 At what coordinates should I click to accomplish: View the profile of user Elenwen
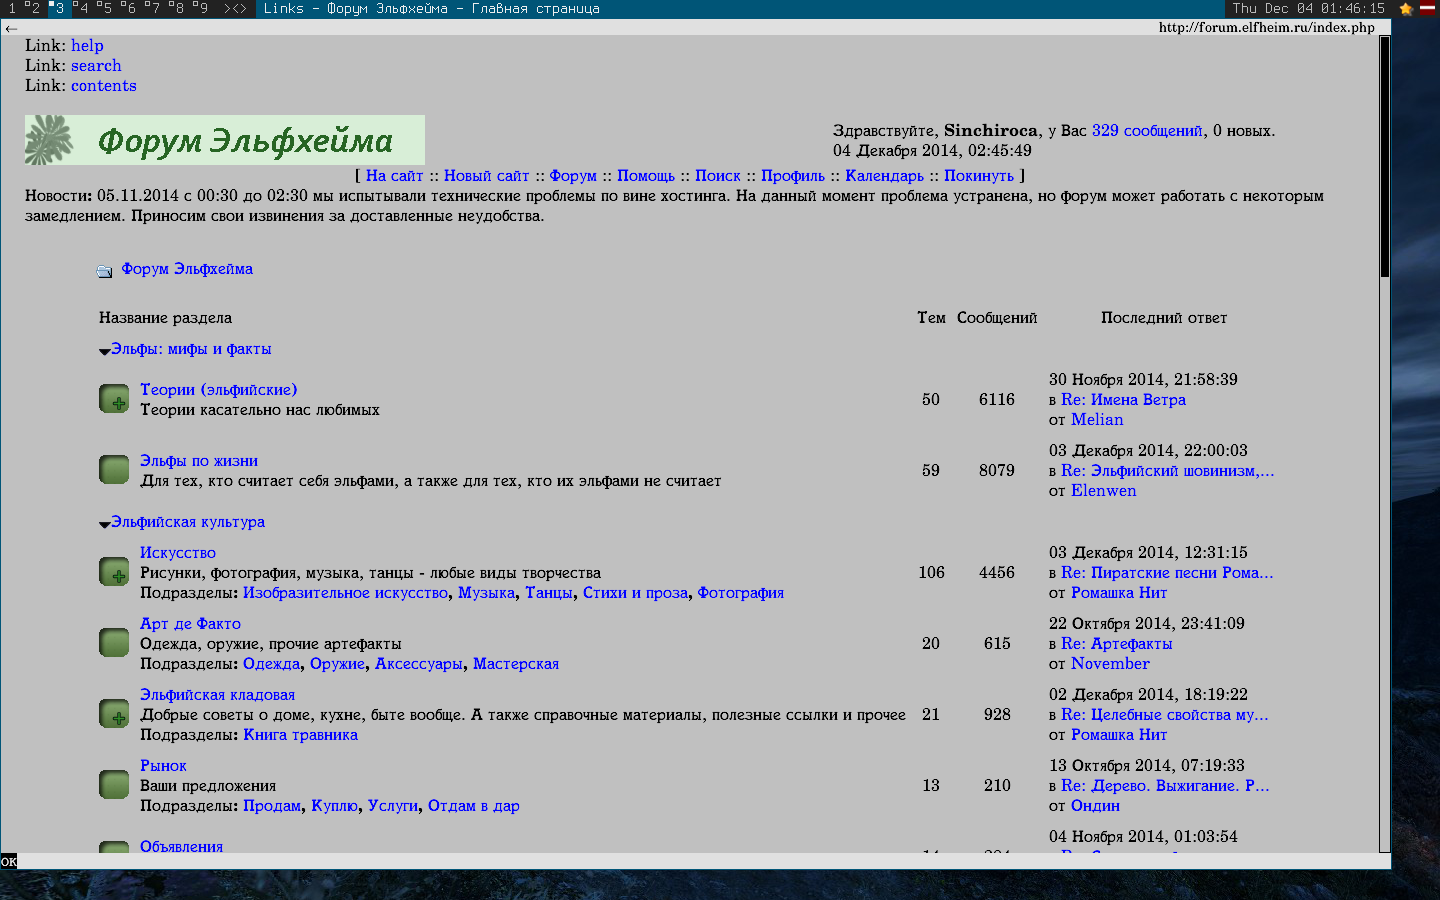click(x=1104, y=491)
